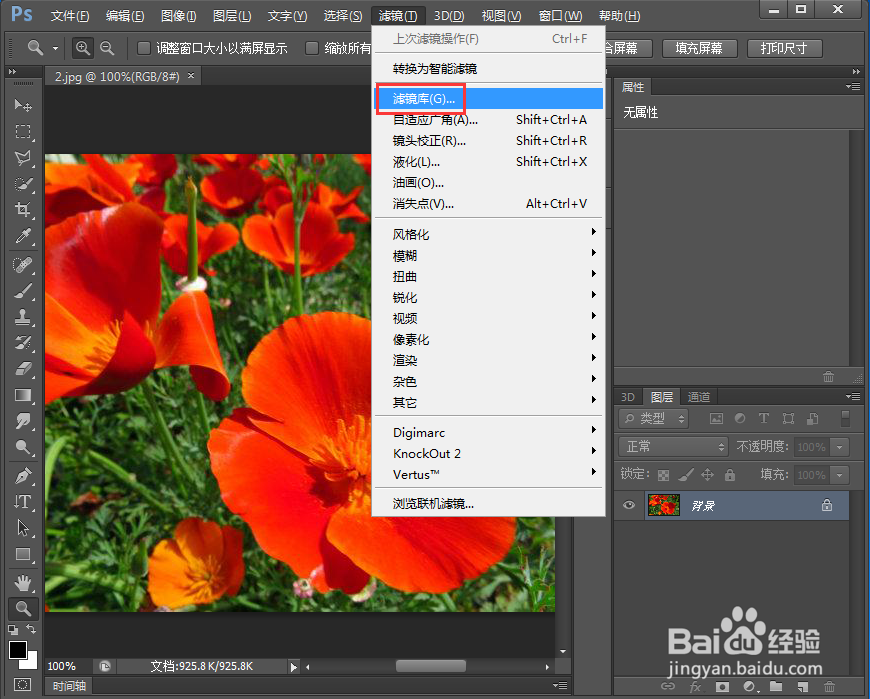
Task: Select the Brush tool
Action: 23,291
